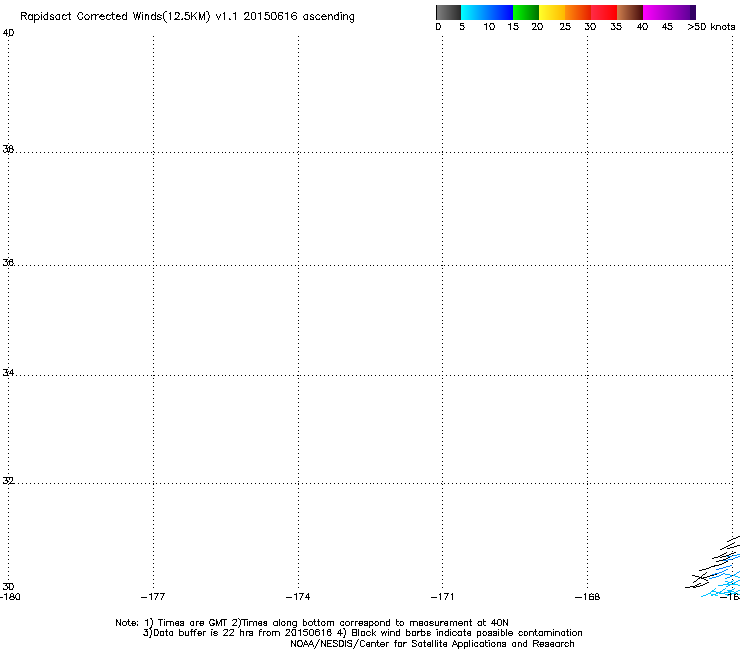Click the light blue wind barbs cluster
This screenshot has height=650, width=740.
coord(722,582)
